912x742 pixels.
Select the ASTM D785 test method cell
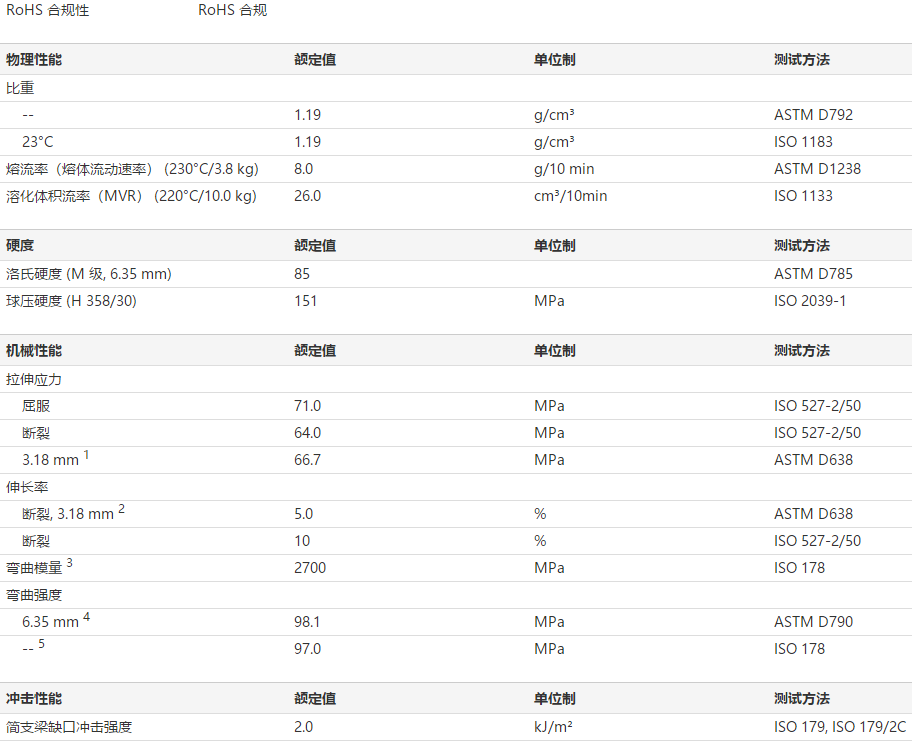point(813,273)
